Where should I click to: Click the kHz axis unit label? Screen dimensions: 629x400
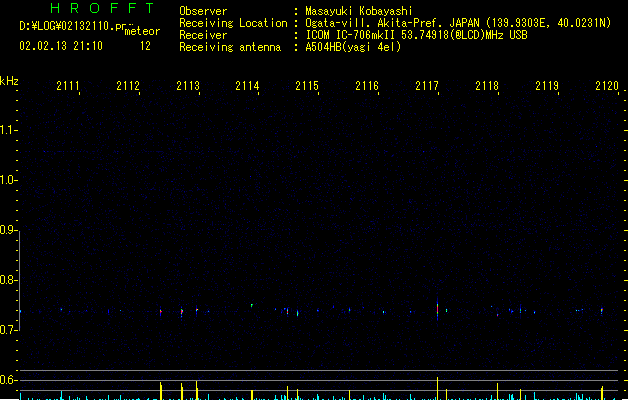(9, 81)
